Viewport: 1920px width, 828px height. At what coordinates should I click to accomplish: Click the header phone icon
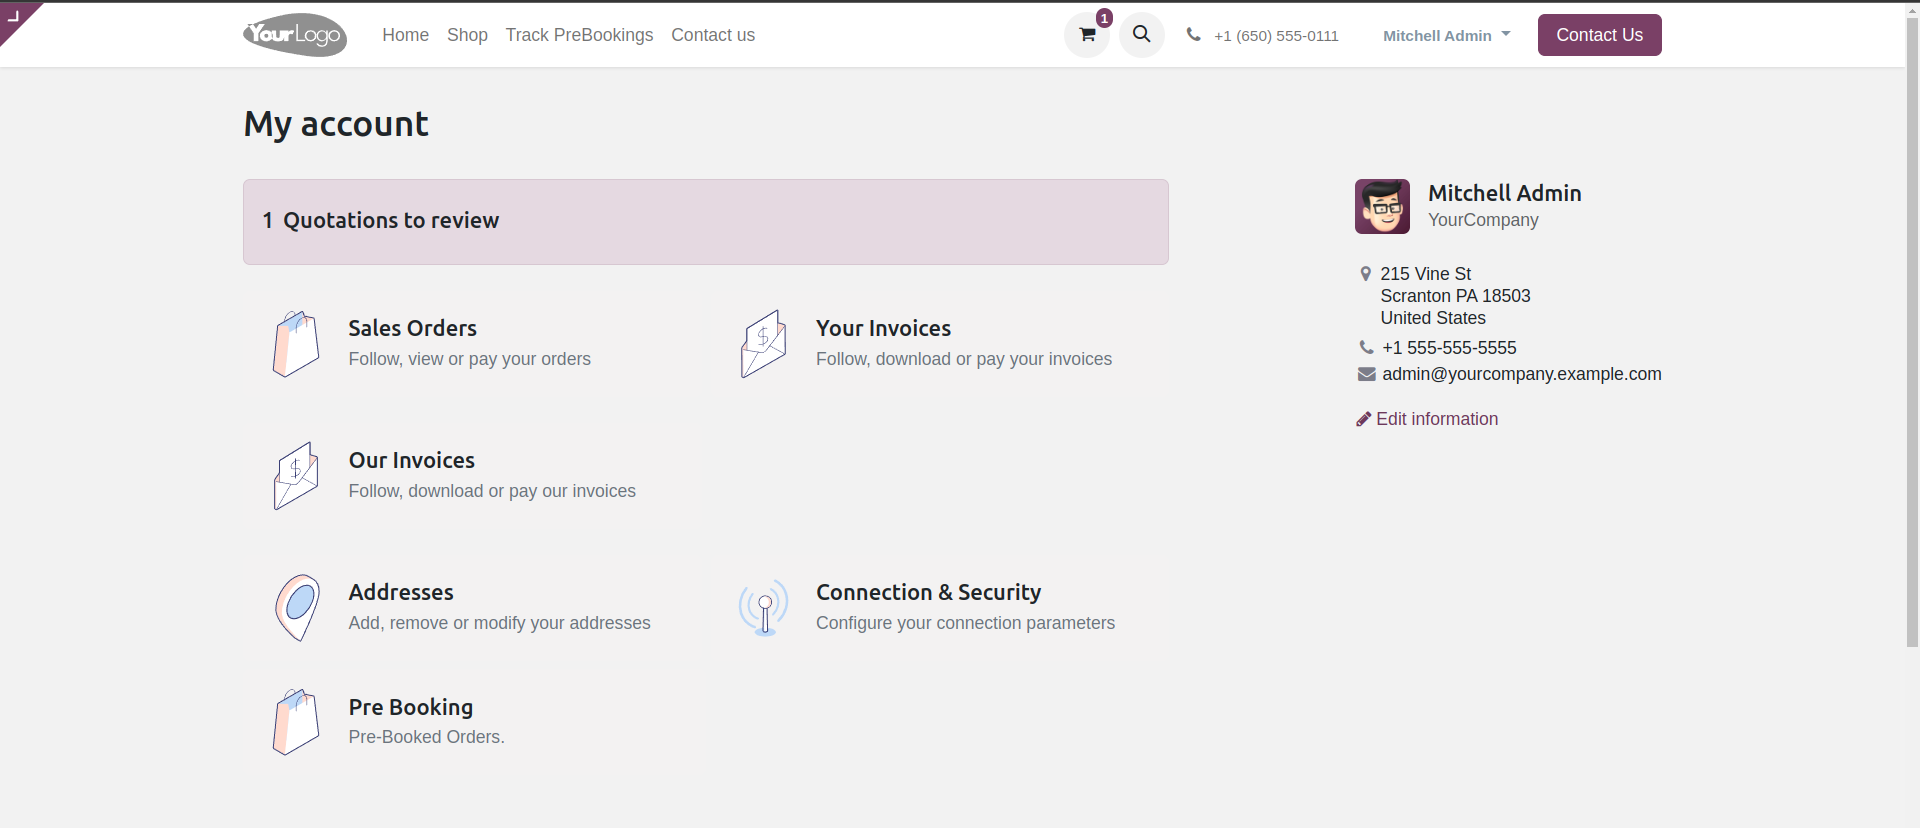tap(1193, 35)
